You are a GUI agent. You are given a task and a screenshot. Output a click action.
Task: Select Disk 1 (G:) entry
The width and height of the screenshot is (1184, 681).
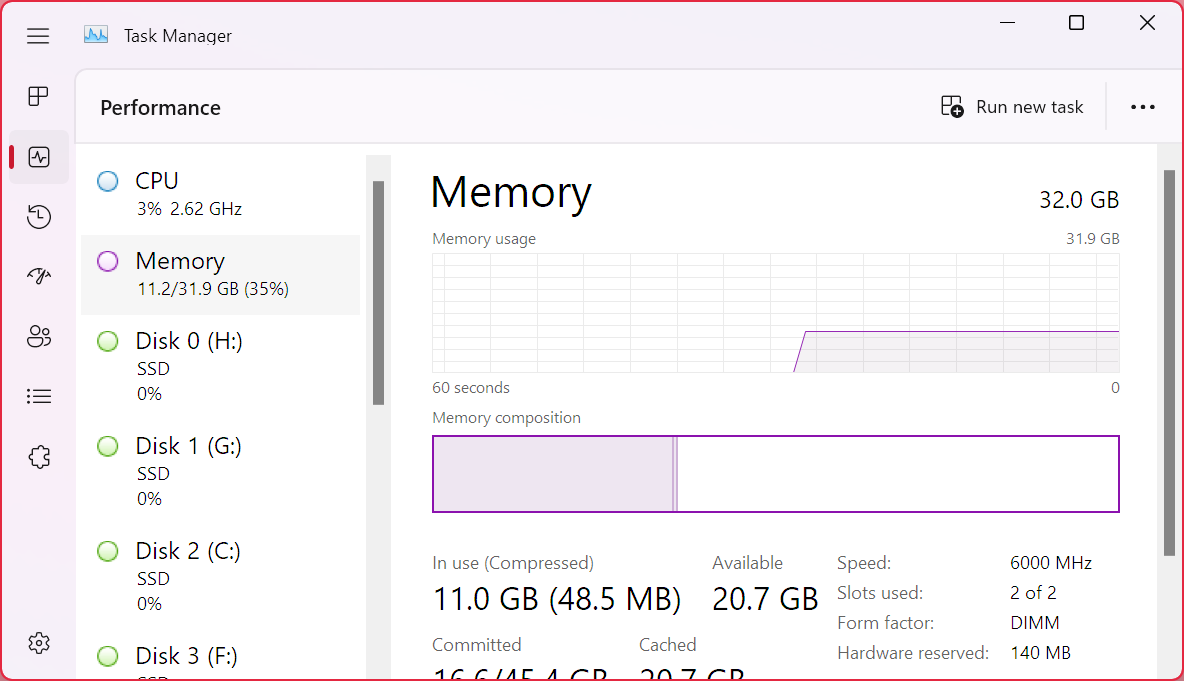pyautogui.click(x=220, y=471)
